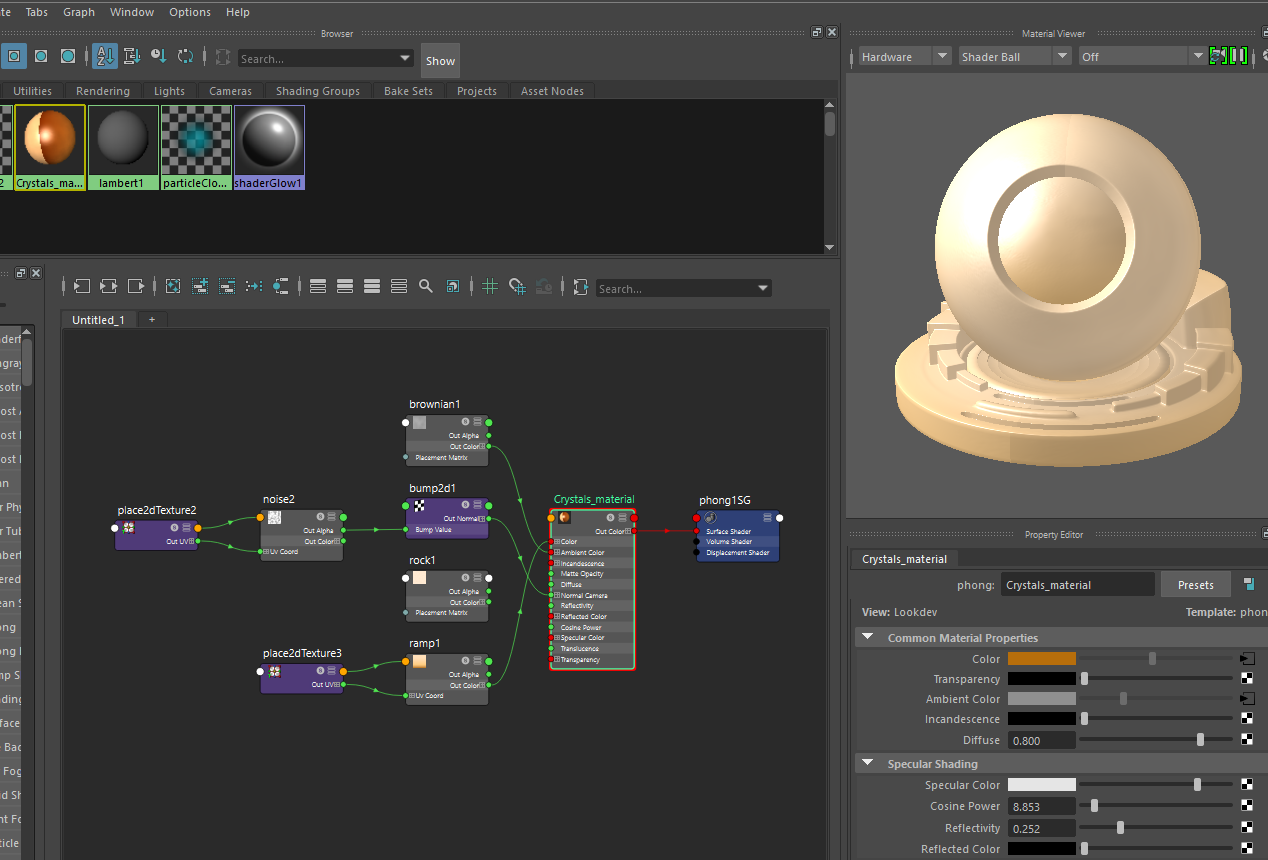The width and height of the screenshot is (1268, 860).
Task: Switch to the Shading Groups tab
Action: coord(318,91)
